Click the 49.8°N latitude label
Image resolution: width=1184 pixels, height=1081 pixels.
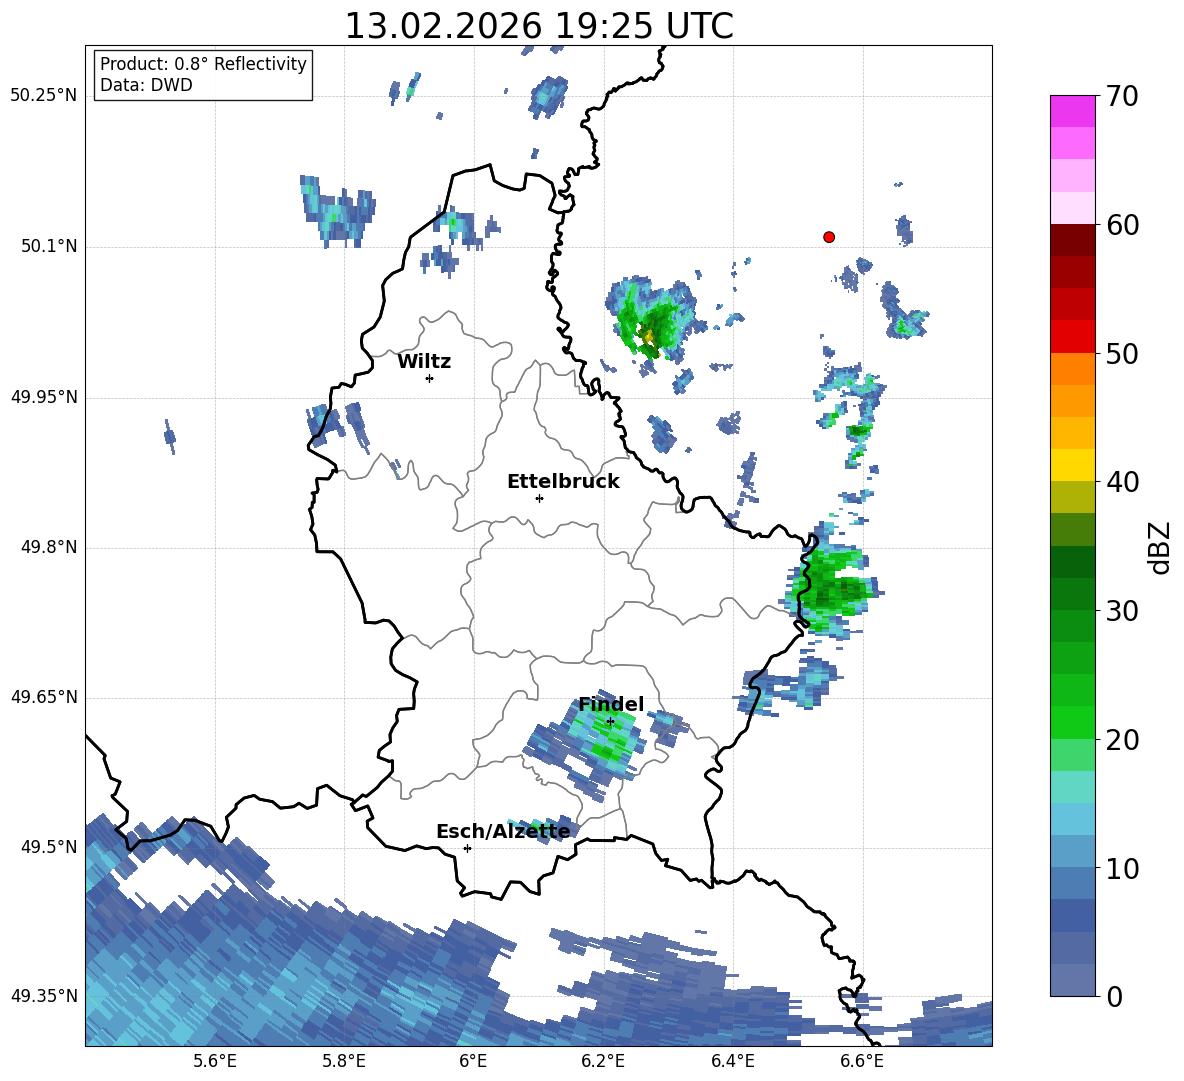pos(49,547)
